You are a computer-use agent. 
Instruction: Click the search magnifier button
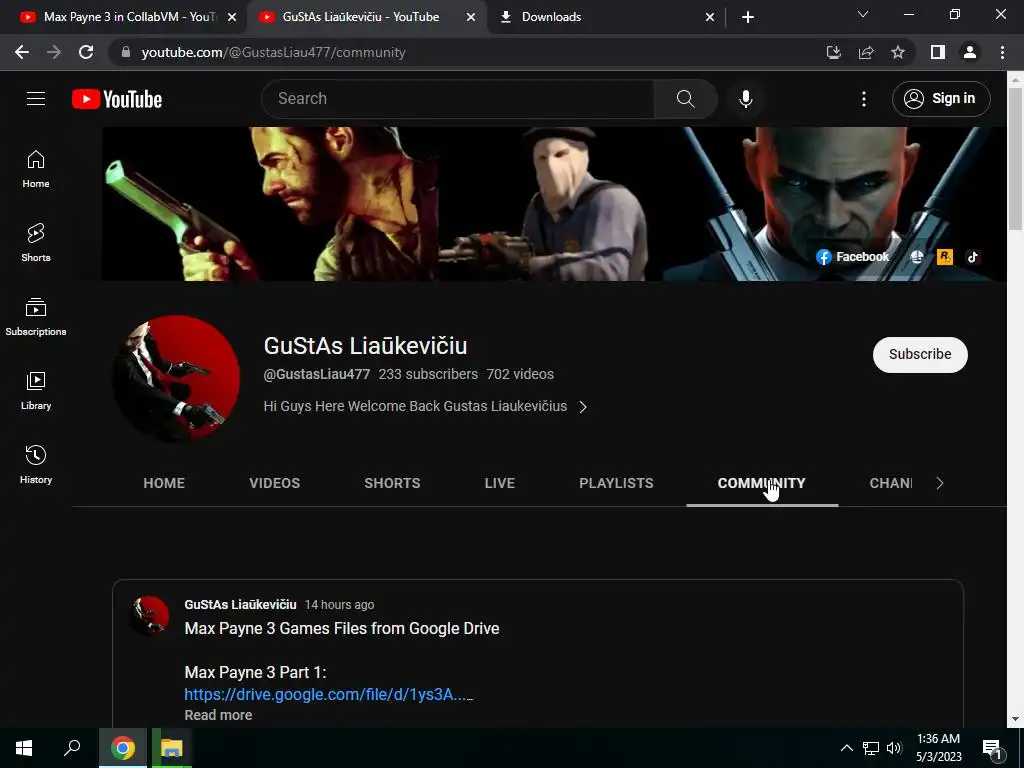tap(686, 99)
